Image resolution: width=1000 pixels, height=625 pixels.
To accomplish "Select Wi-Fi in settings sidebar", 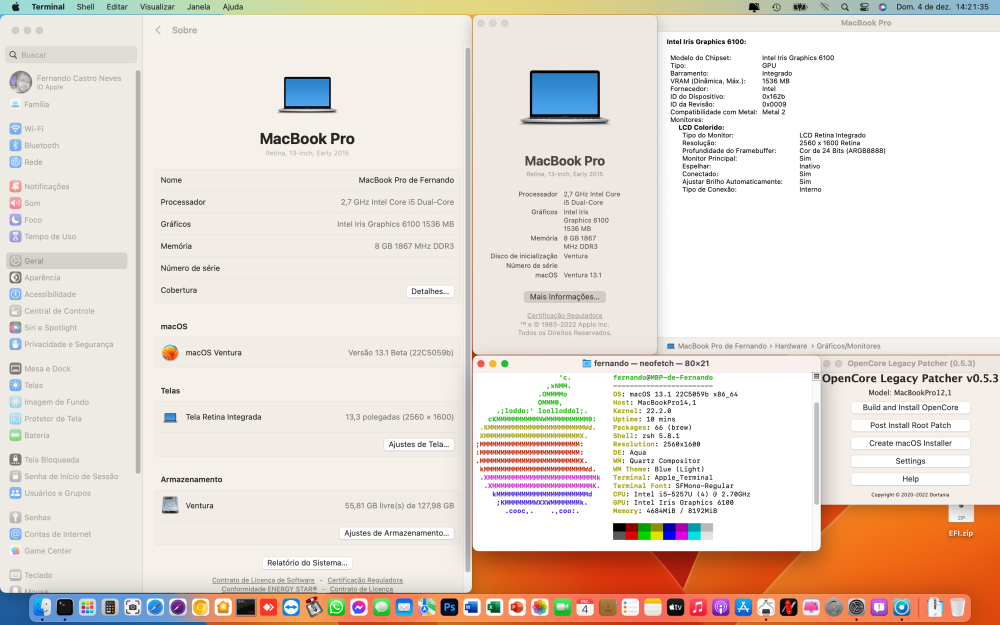I will [x=68, y=128].
